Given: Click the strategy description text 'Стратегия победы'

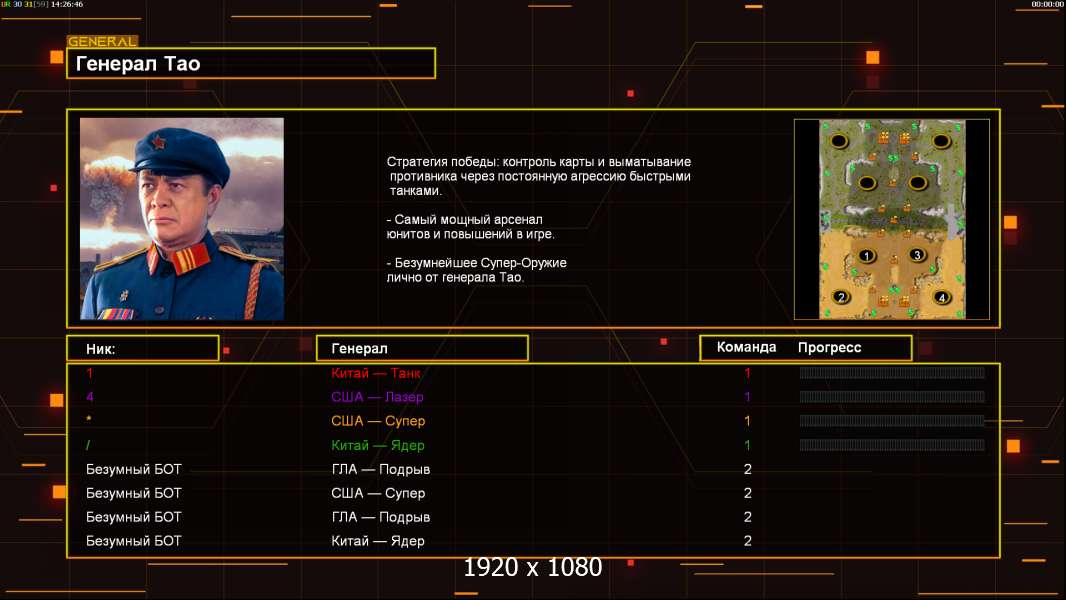Looking at the screenshot, I should (x=539, y=176).
